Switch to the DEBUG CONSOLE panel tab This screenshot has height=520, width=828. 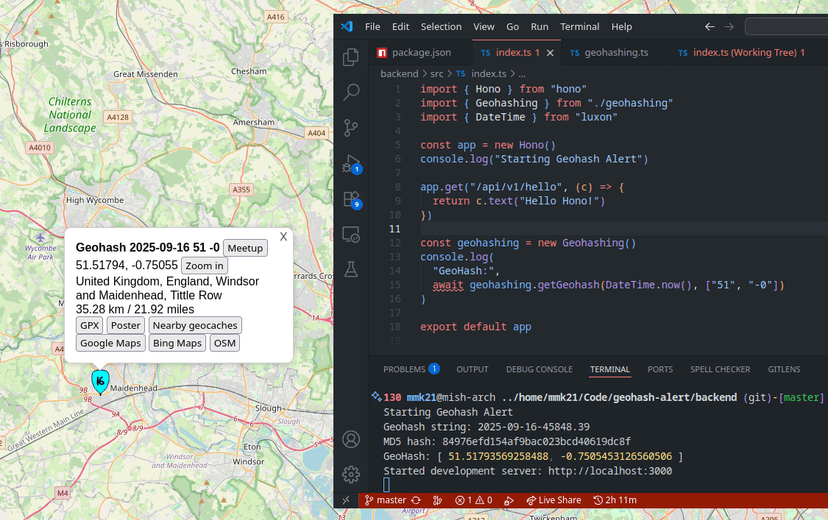pyautogui.click(x=539, y=369)
